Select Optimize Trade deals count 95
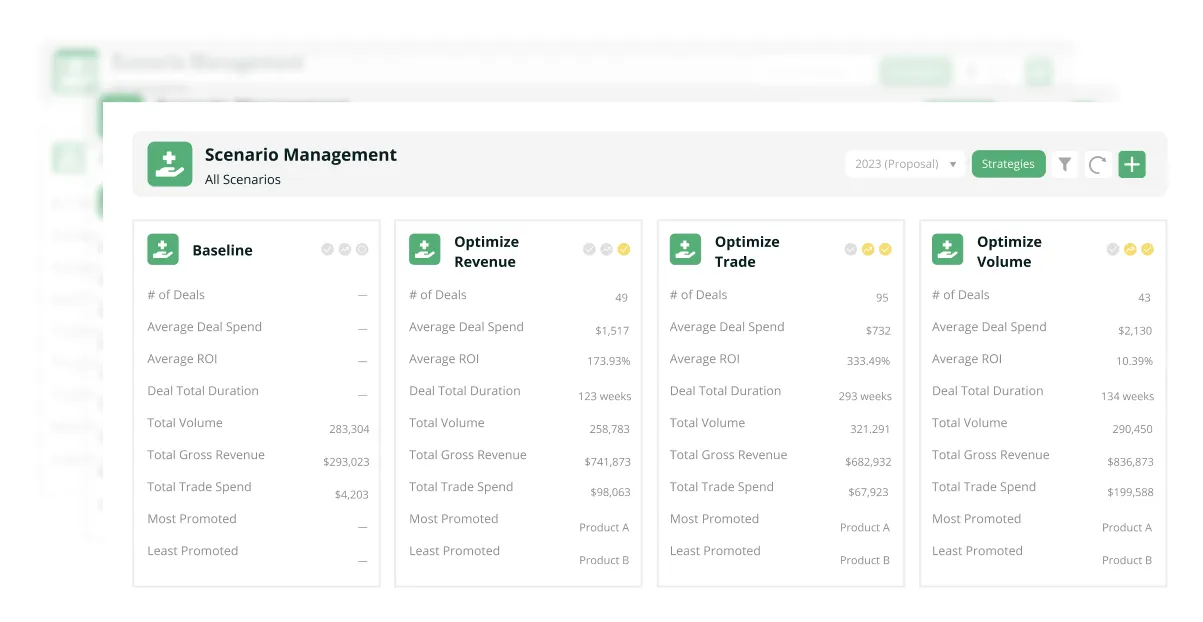The width and height of the screenshot is (1203, 622). (x=882, y=298)
